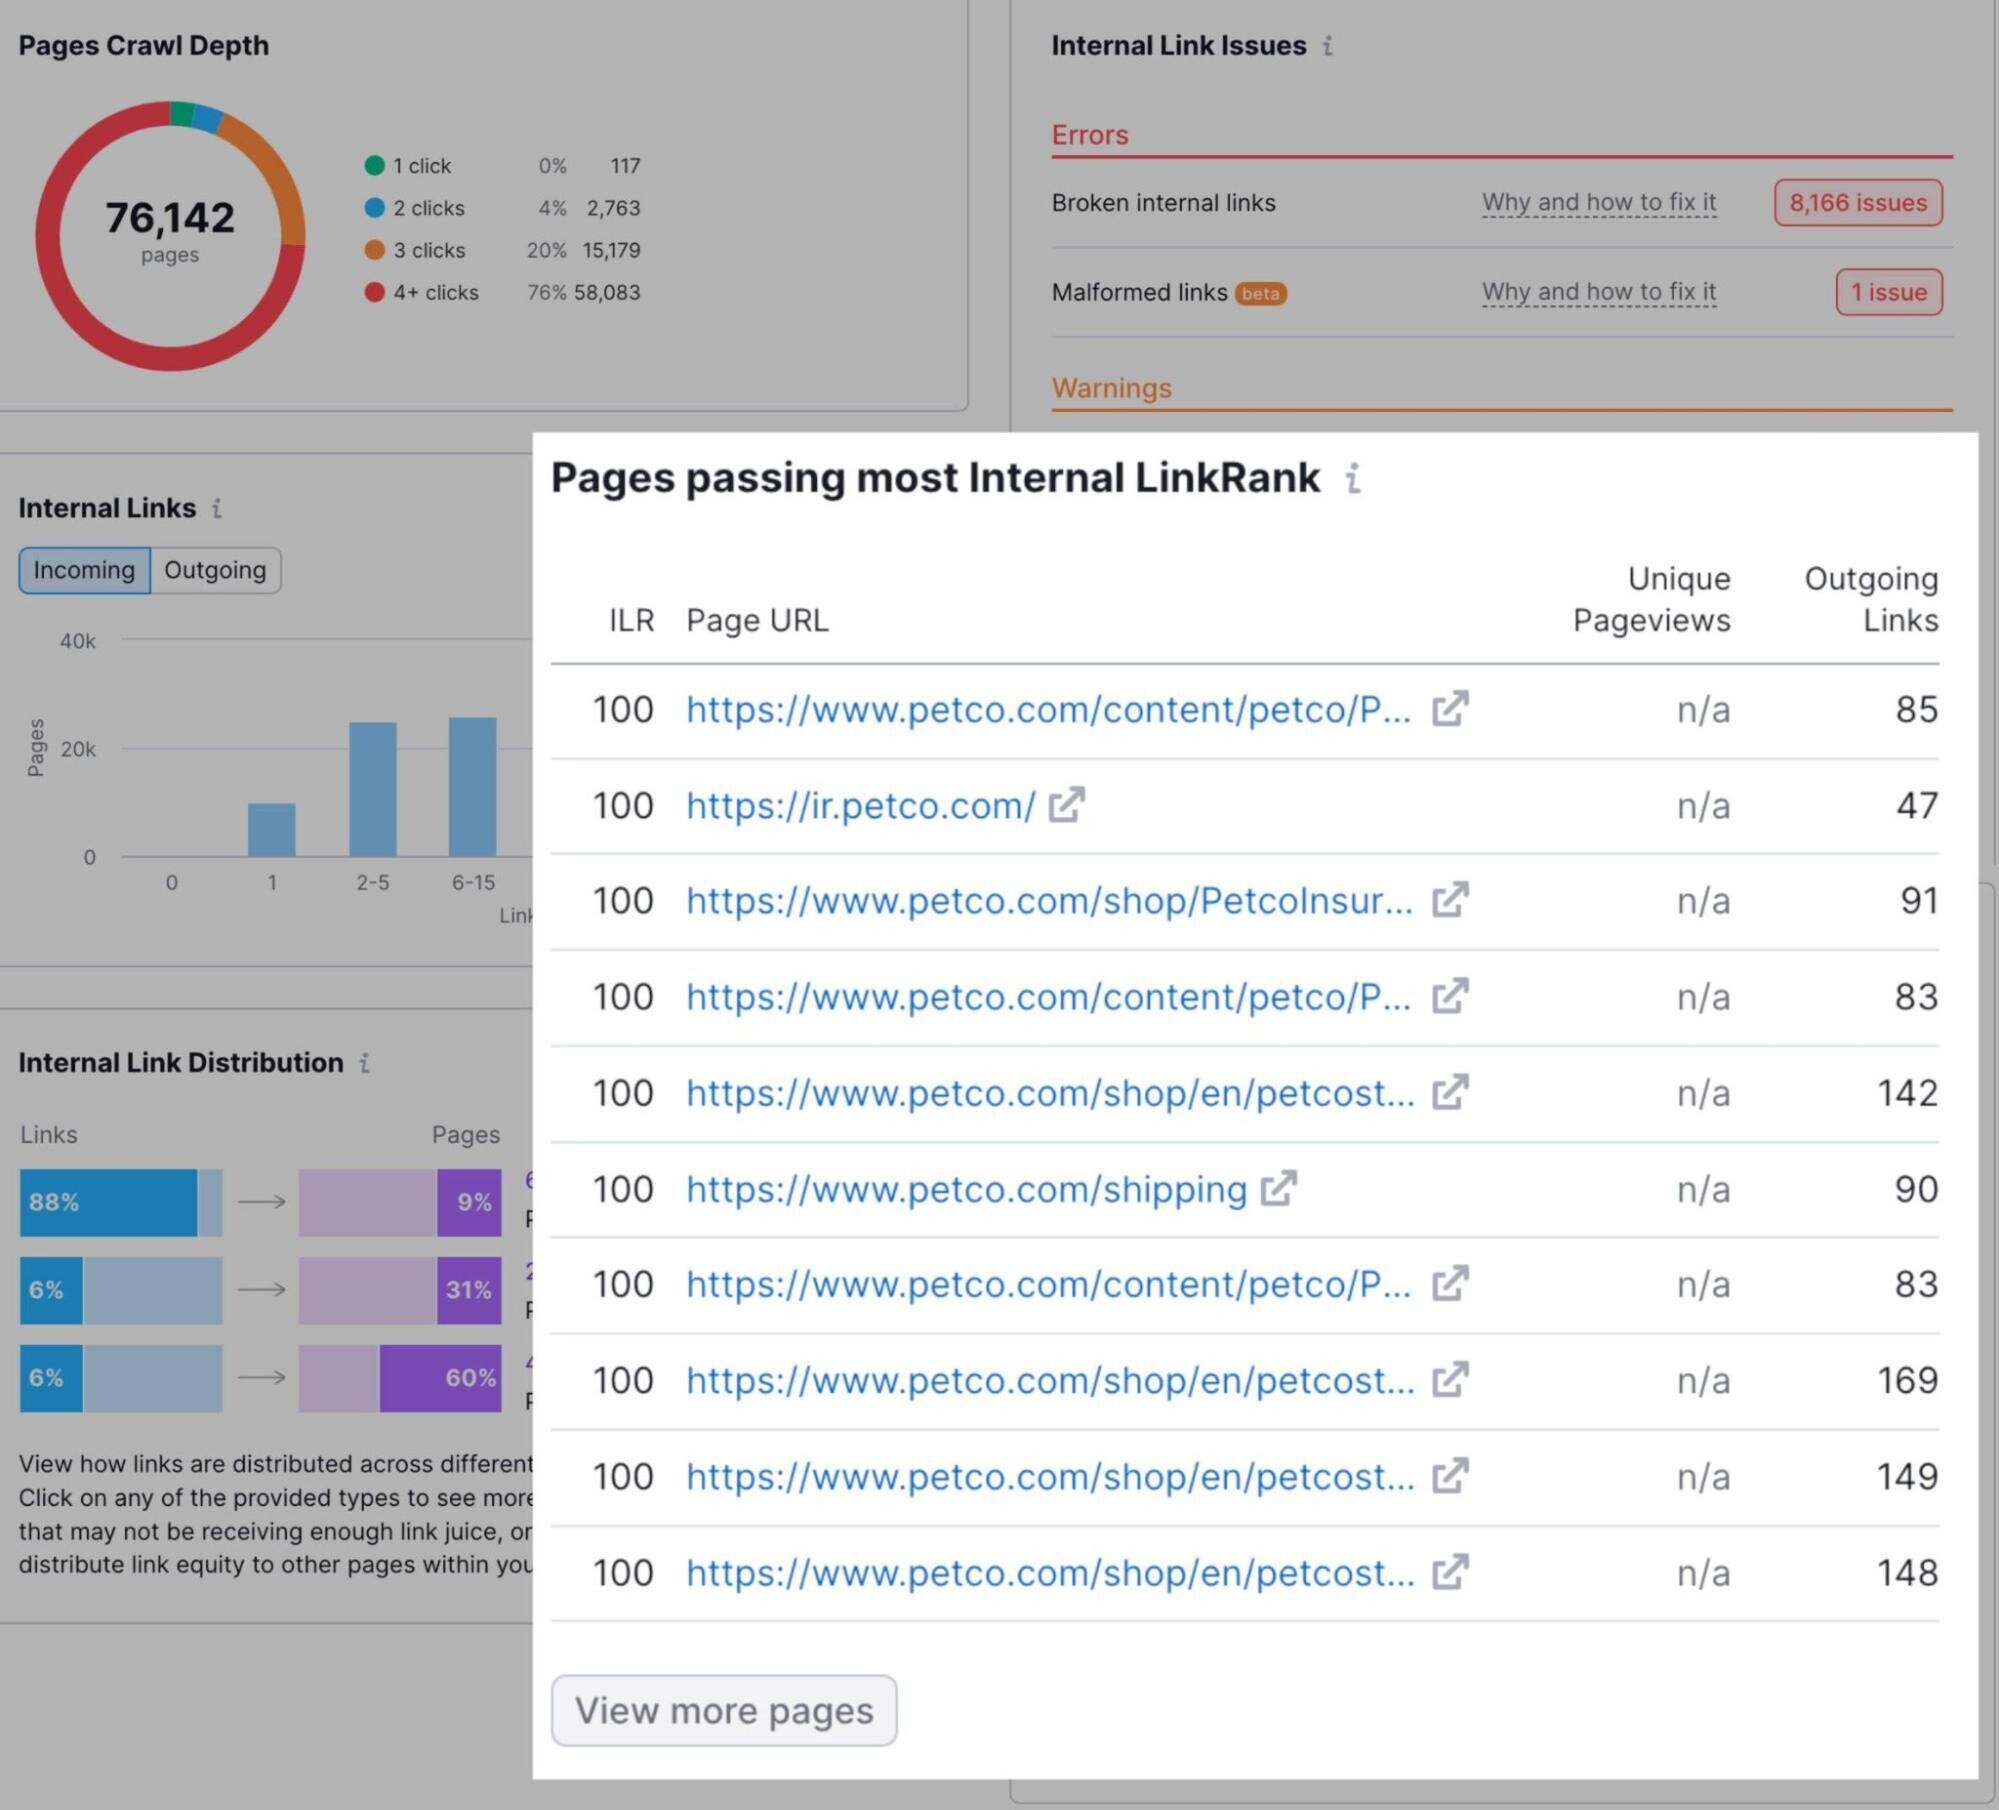Click info icon next to Internal Link Issues
The image size is (1999, 1810).
1328,46
